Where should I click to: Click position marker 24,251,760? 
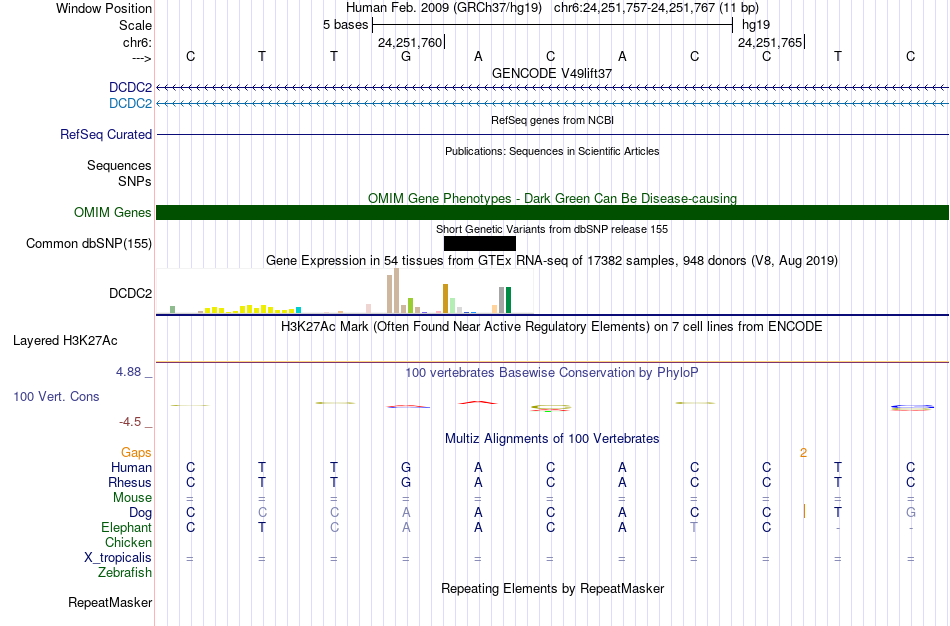(410, 42)
